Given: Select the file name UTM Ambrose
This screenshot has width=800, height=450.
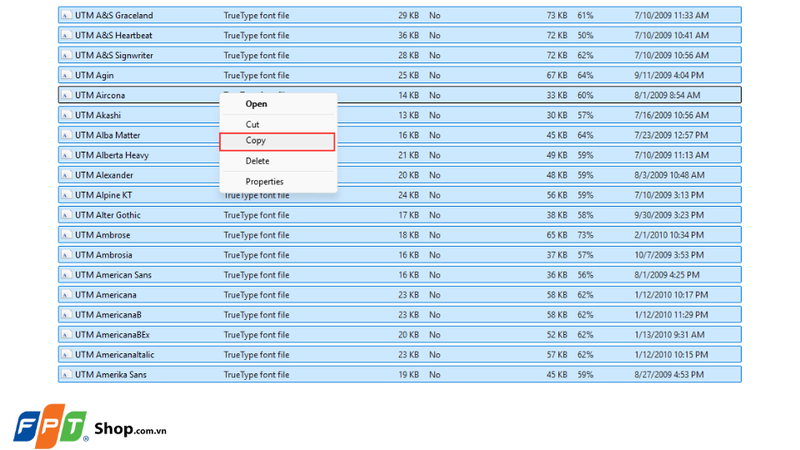Looking at the screenshot, I should coord(103,235).
